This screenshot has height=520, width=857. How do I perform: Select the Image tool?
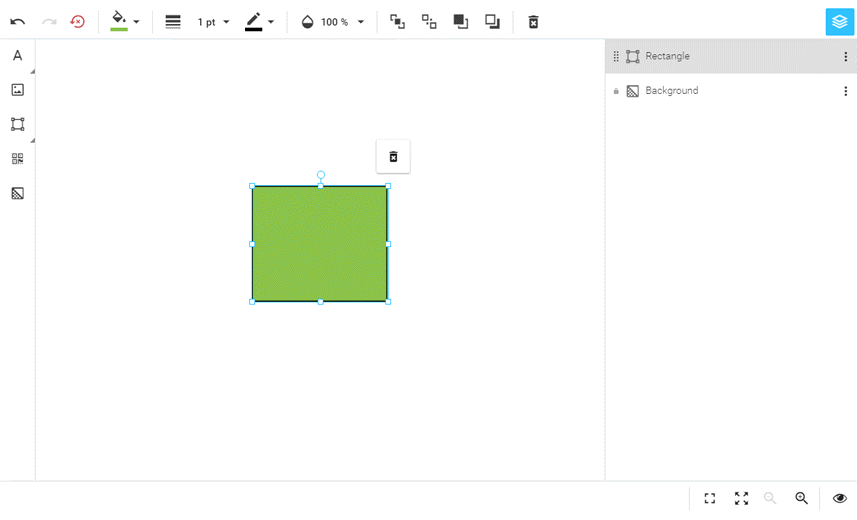[x=17, y=90]
